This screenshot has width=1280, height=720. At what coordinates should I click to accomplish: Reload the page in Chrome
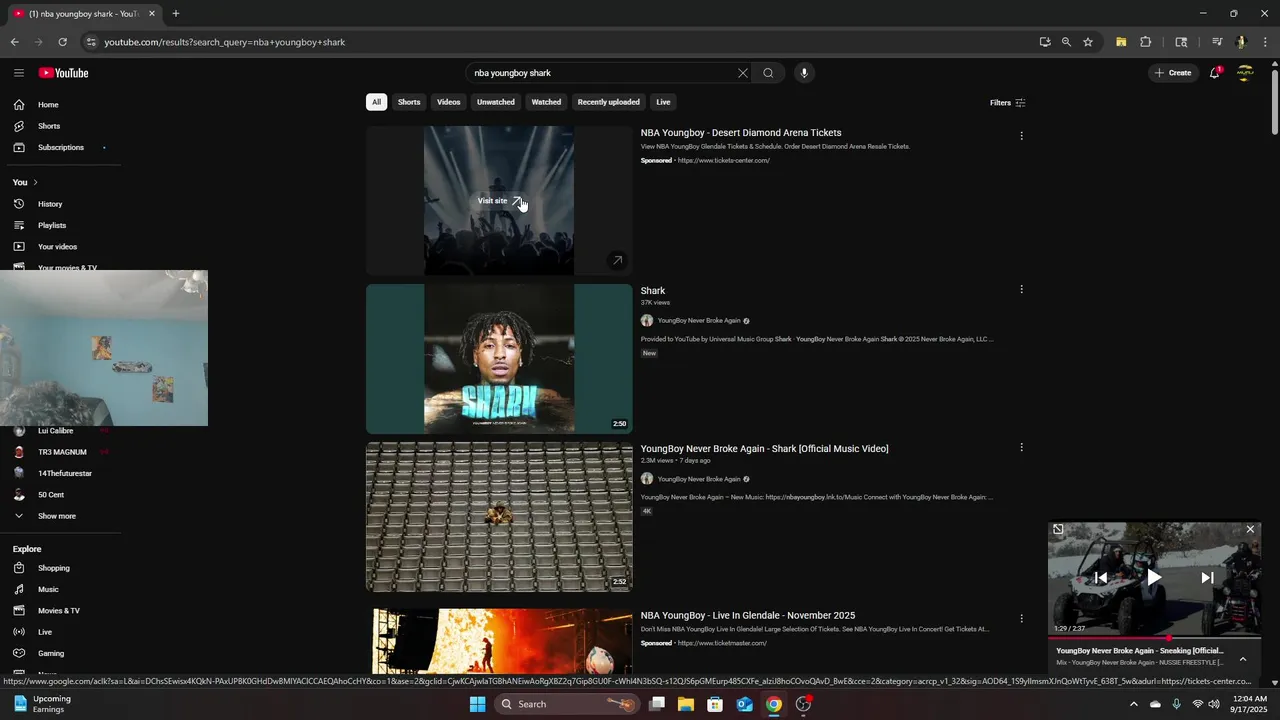coord(62,42)
